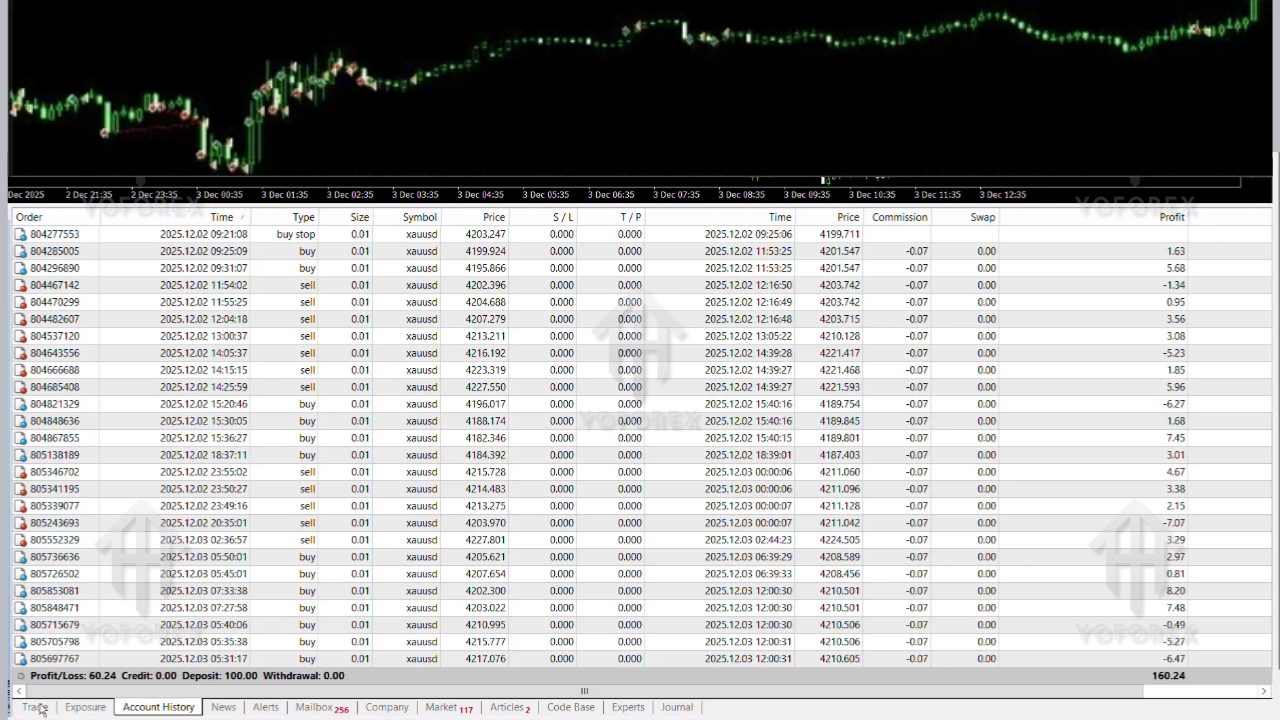The width and height of the screenshot is (1280, 720).
Task: Click the sort triangle on the Time column header
Action: pos(241,217)
